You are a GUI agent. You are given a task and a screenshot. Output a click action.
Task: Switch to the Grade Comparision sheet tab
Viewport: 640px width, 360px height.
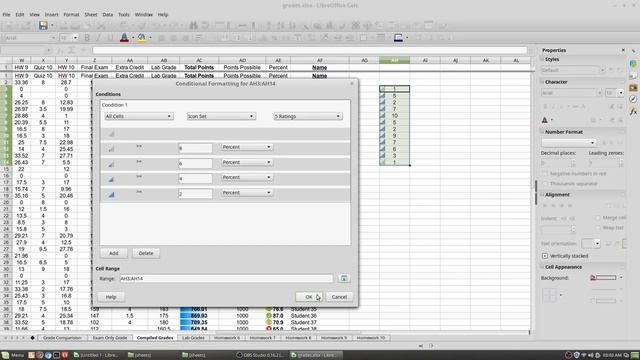click(x=62, y=338)
